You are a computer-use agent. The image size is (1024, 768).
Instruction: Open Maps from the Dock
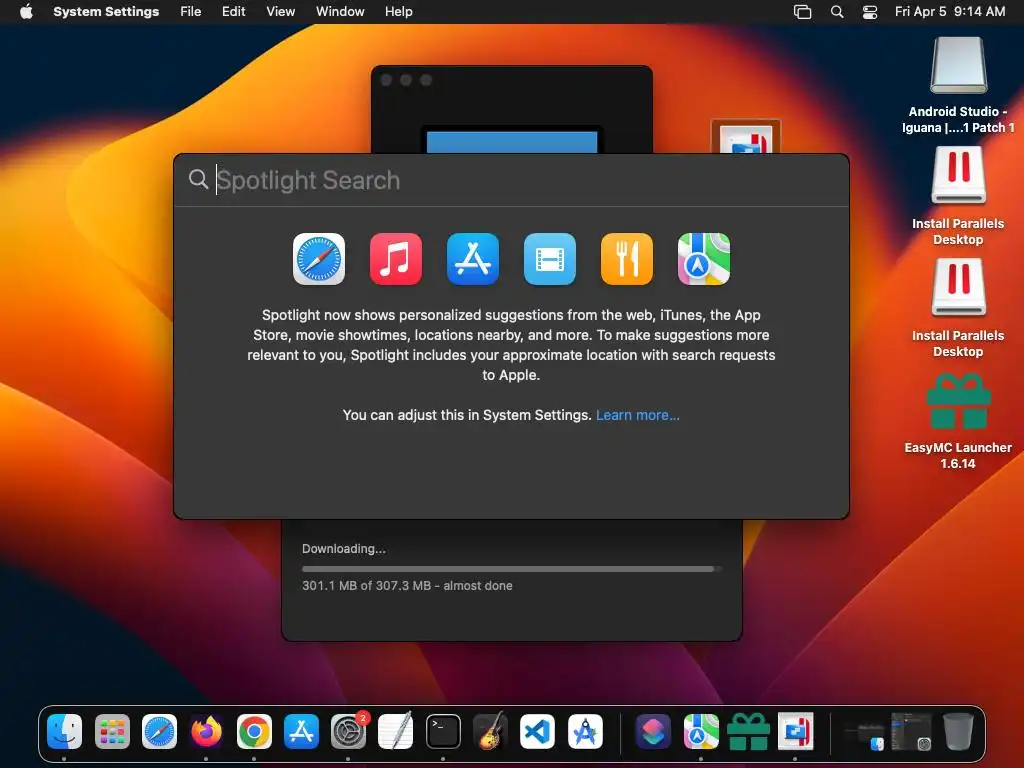[701, 731]
